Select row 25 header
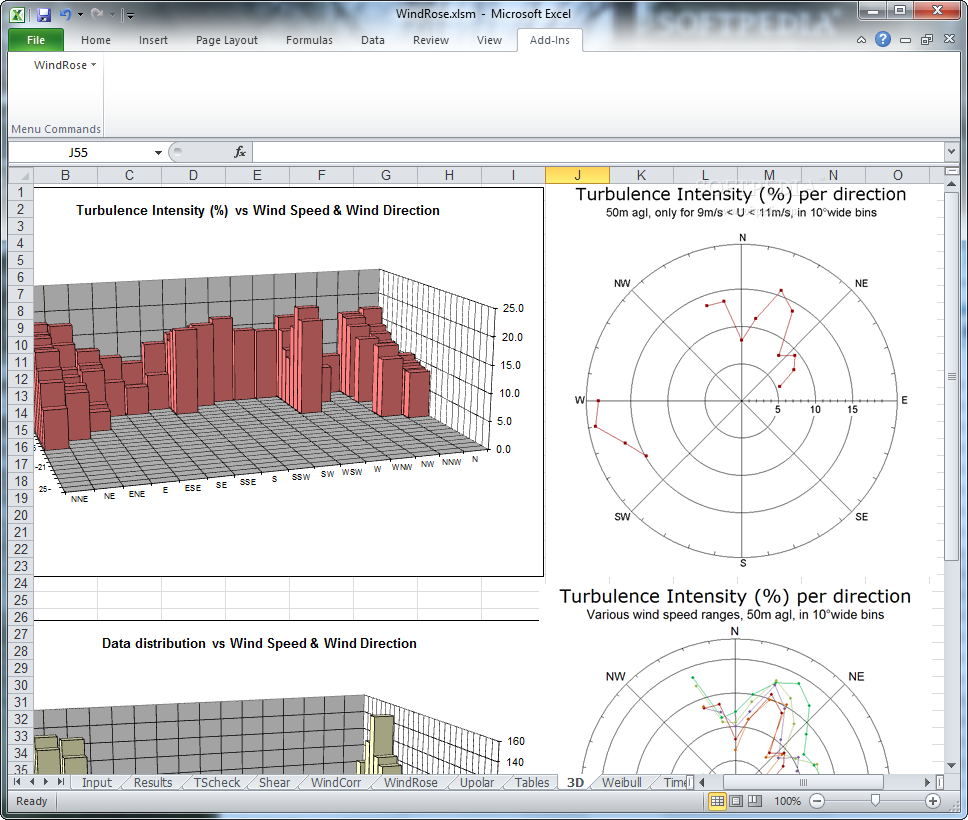Viewport: 968px width, 820px height. pyautogui.click(x=20, y=600)
